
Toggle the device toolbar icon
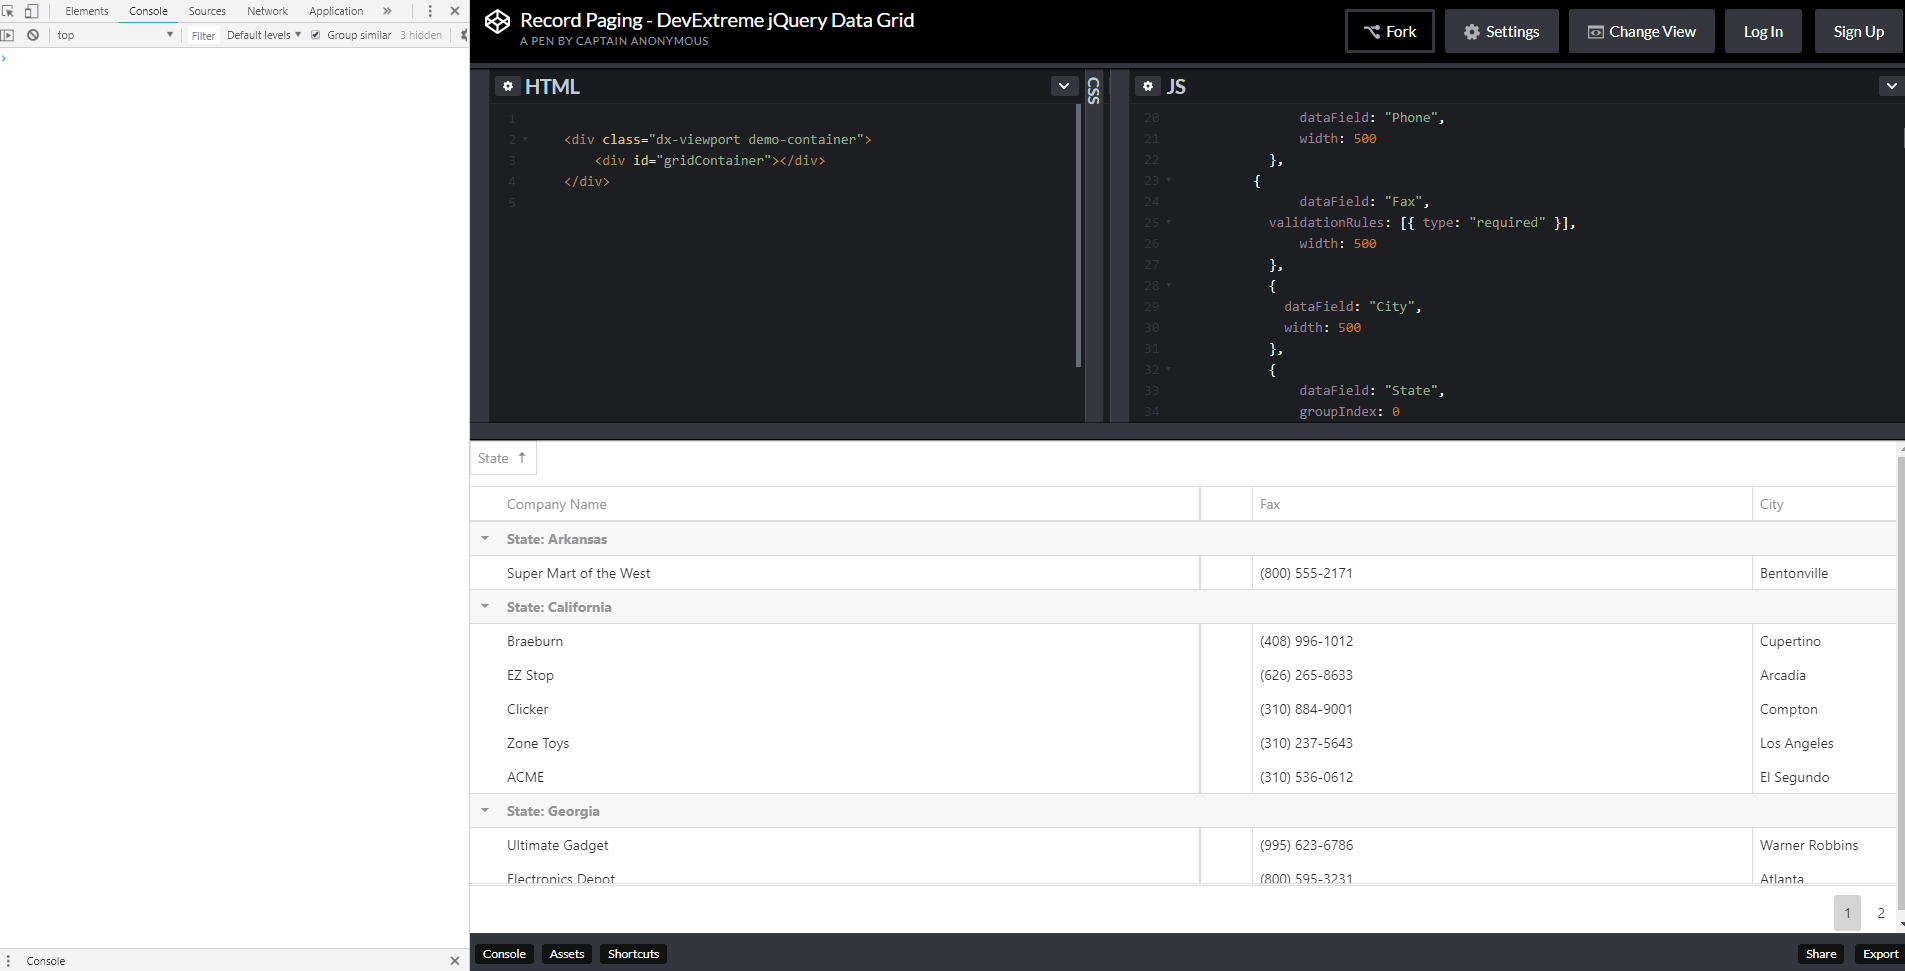(32, 11)
